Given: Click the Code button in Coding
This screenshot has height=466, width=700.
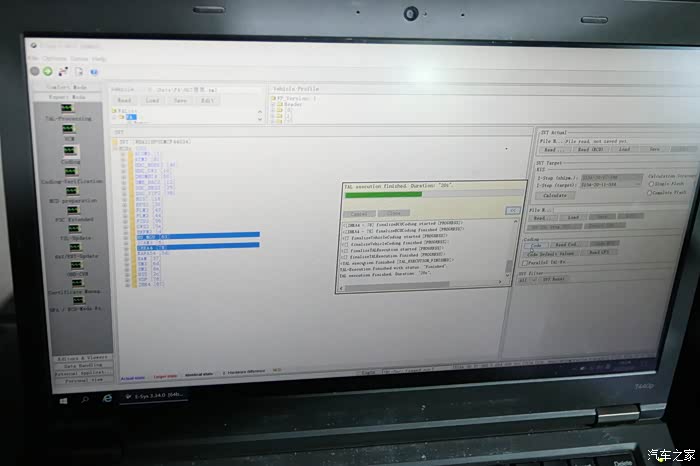Looking at the screenshot, I should coord(536,245).
